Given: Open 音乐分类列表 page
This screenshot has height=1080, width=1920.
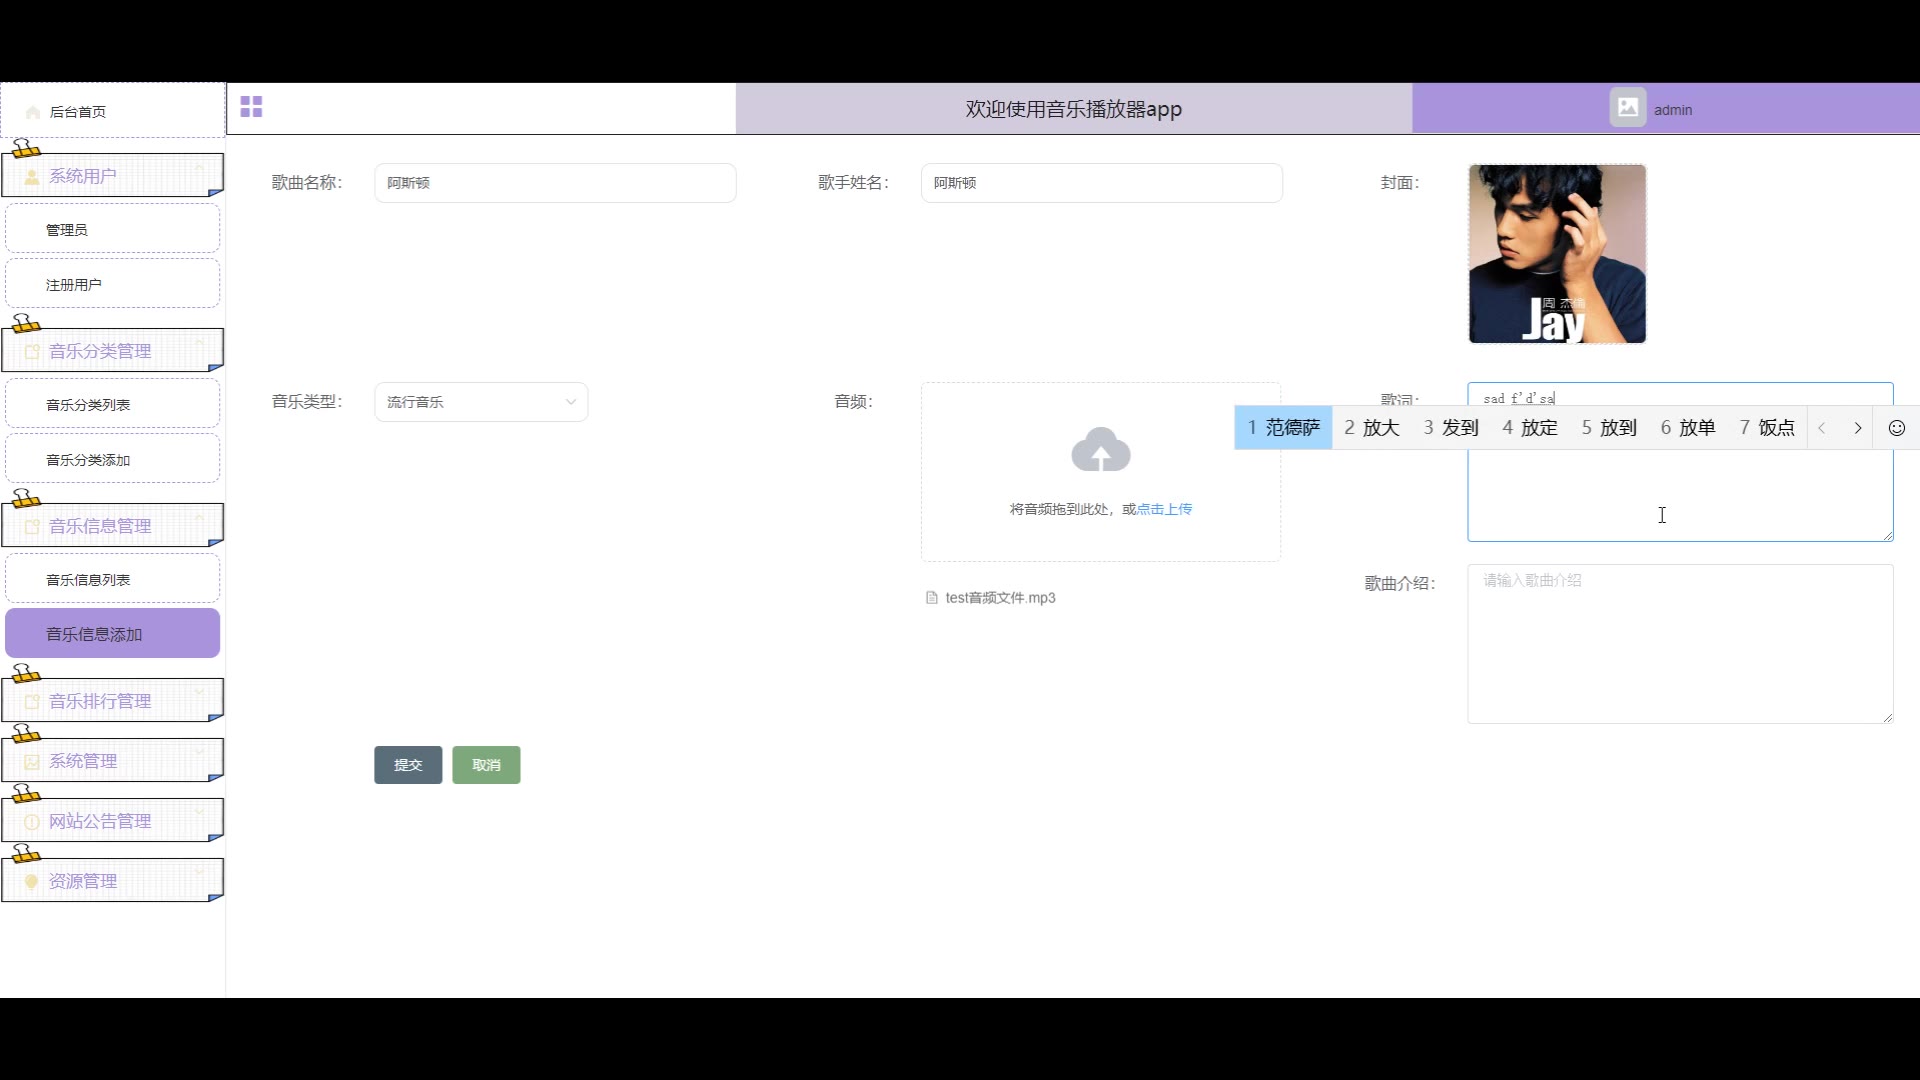Looking at the screenshot, I should [112, 404].
